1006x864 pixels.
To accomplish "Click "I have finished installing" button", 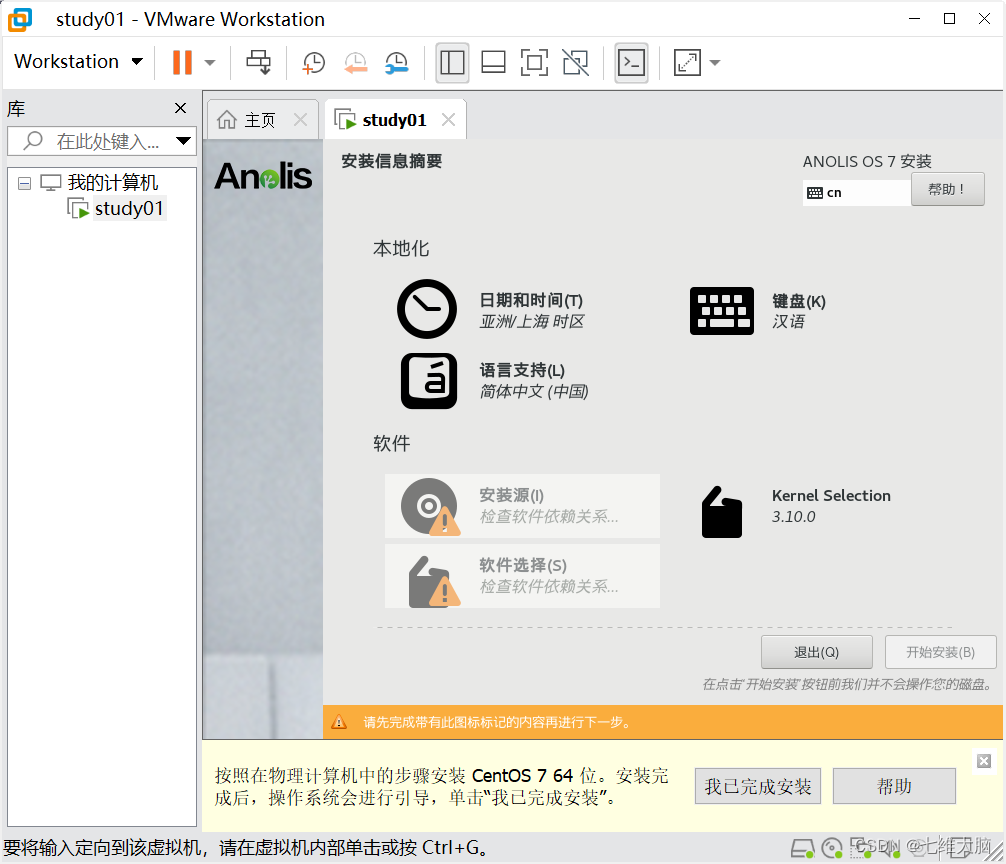I will coord(758,786).
